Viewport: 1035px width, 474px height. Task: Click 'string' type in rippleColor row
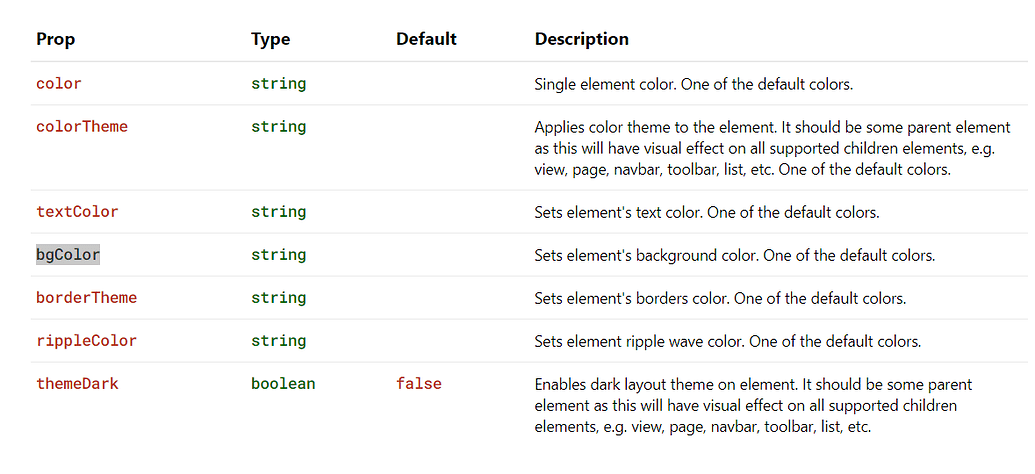click(x=279, y=341)
